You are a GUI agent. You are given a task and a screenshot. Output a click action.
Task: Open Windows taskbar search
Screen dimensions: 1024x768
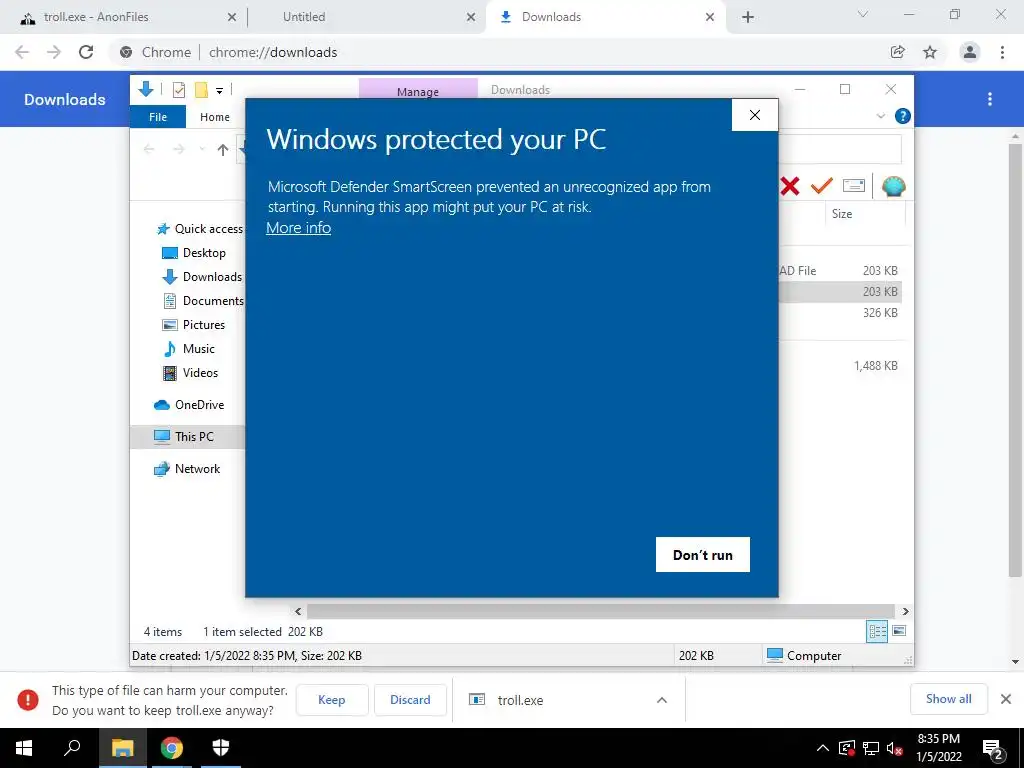(x=72, y=748)
